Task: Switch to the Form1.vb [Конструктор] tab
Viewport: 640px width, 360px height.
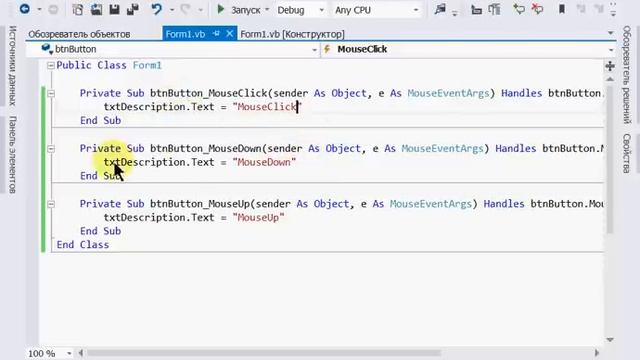Action: pyautogui.click(x=292, y=34)
